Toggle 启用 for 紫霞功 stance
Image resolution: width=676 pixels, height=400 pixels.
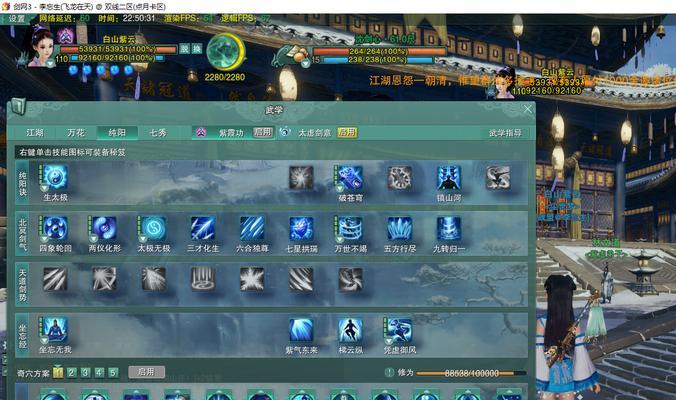point(263,132)
